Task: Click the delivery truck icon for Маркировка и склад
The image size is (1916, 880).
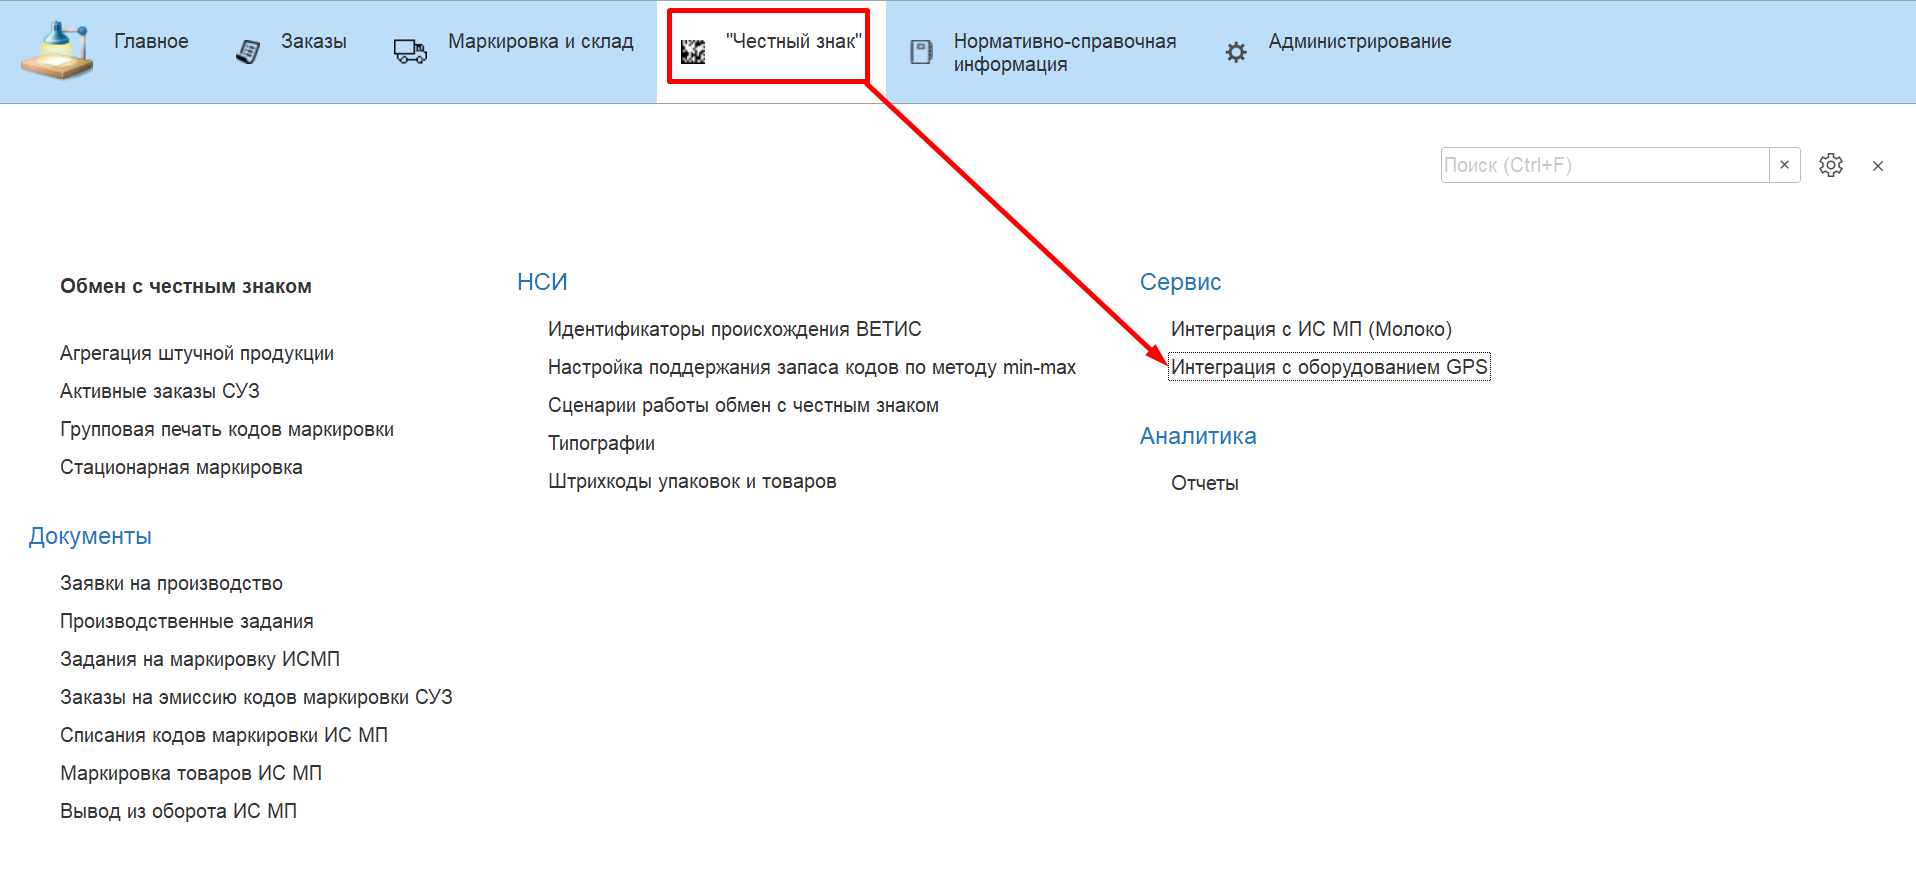Action: [x=410, y=51]
